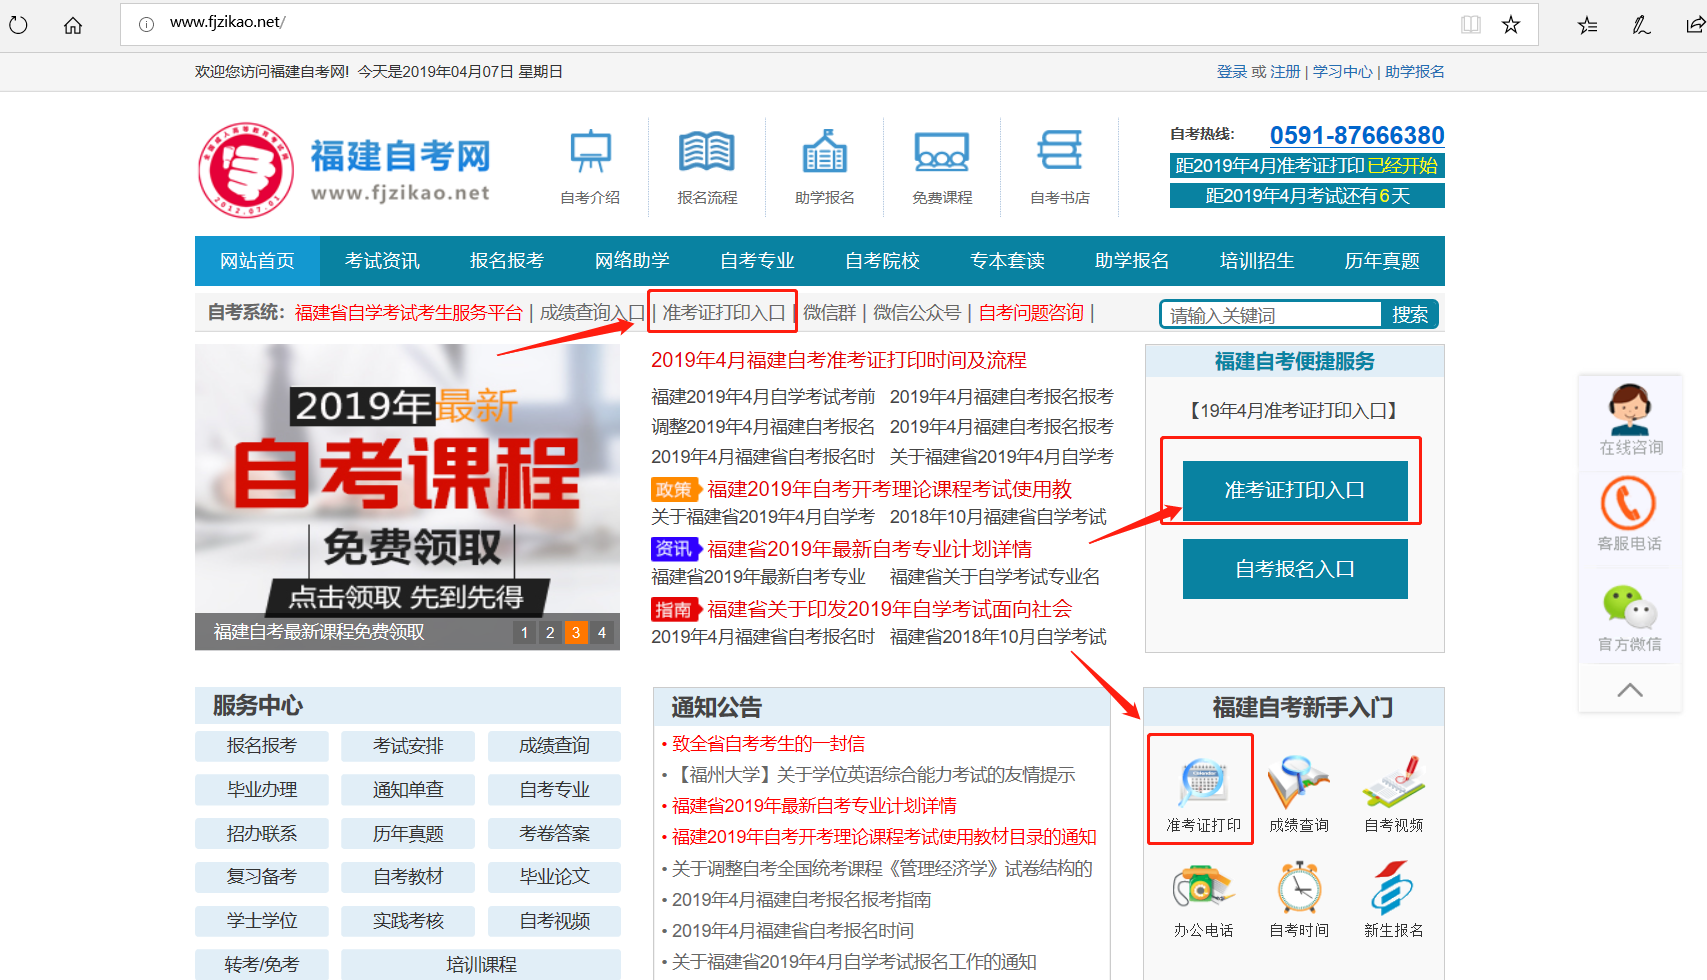This screenshot has width=1707, height=980.
Task: Open 在线咨询 customer service icon
Action: [x=1630, y=415]
